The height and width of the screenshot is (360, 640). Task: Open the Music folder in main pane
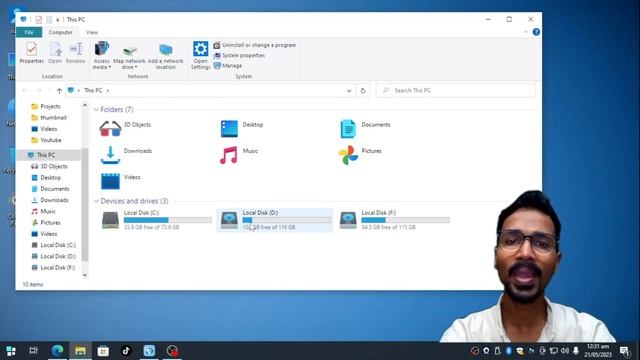click(x=239, y=155)
